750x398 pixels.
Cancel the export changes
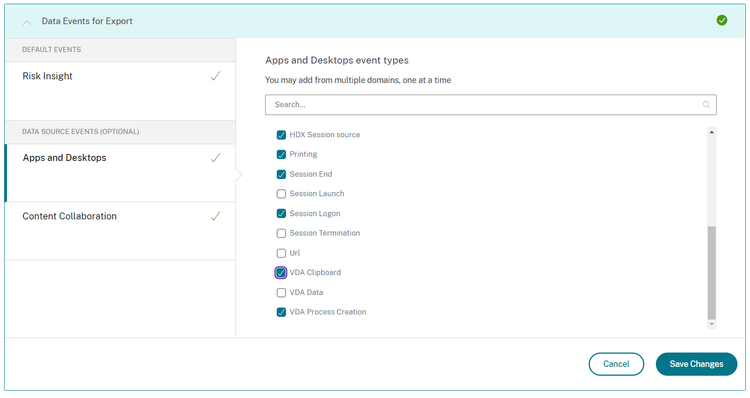click(x=616, y=364)
